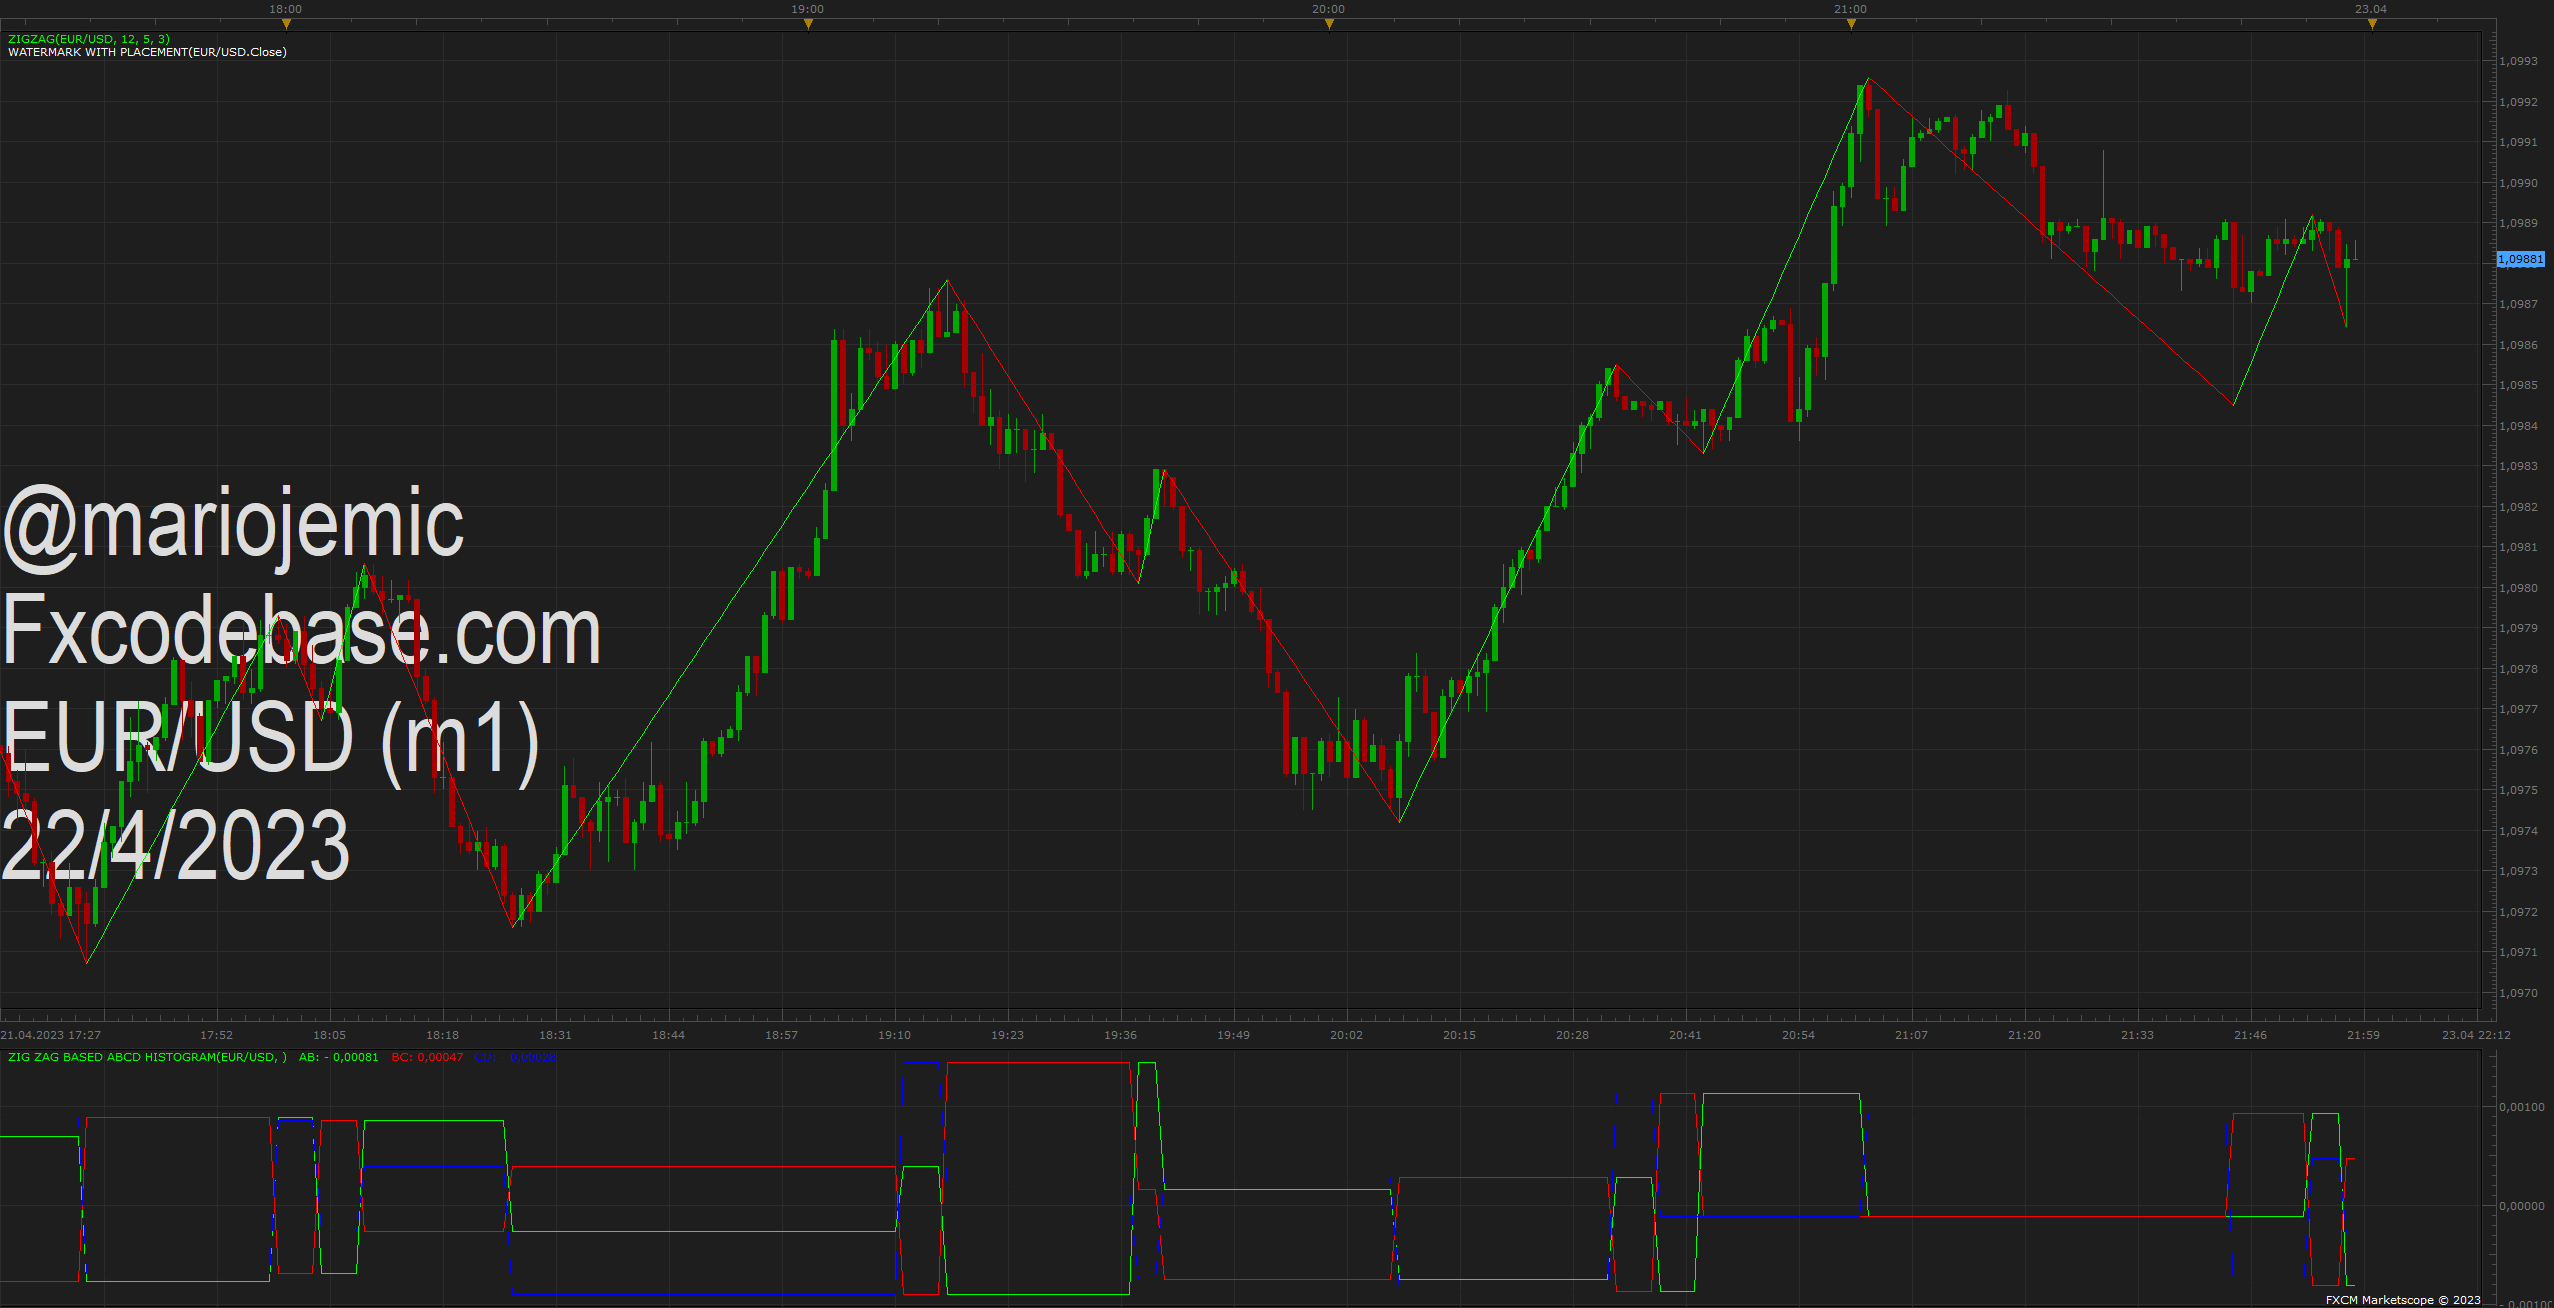Click the 1,0975 price axis label

pos(2518,790)
